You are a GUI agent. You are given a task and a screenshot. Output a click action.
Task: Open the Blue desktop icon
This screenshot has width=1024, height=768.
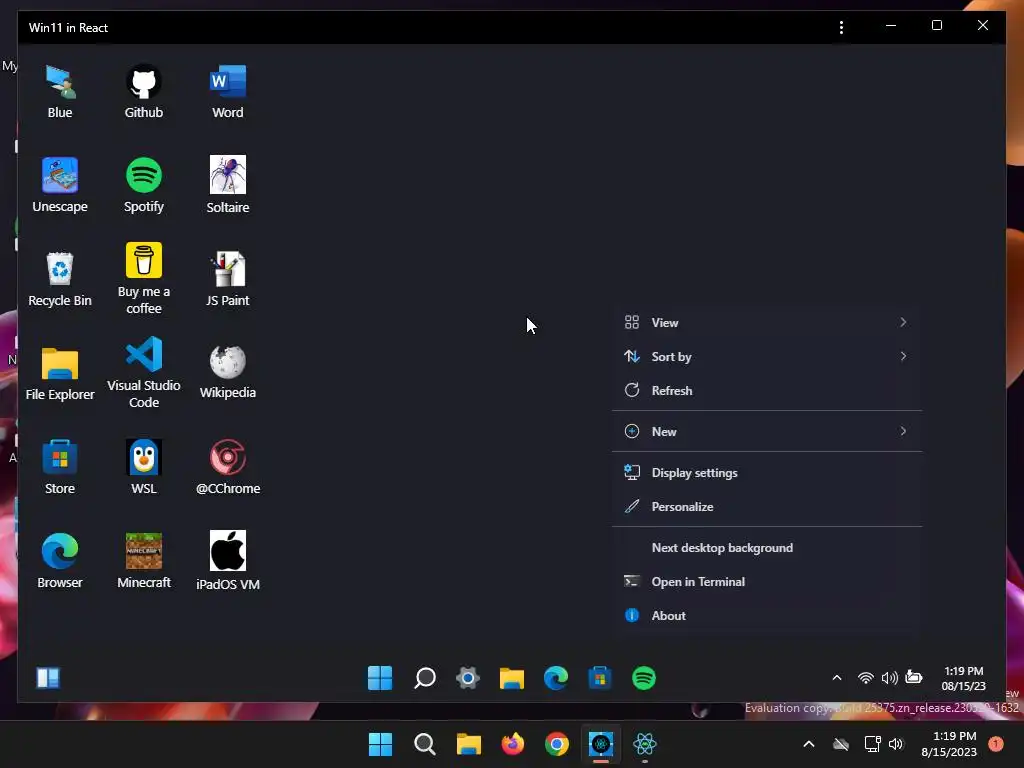pos(59,91)
